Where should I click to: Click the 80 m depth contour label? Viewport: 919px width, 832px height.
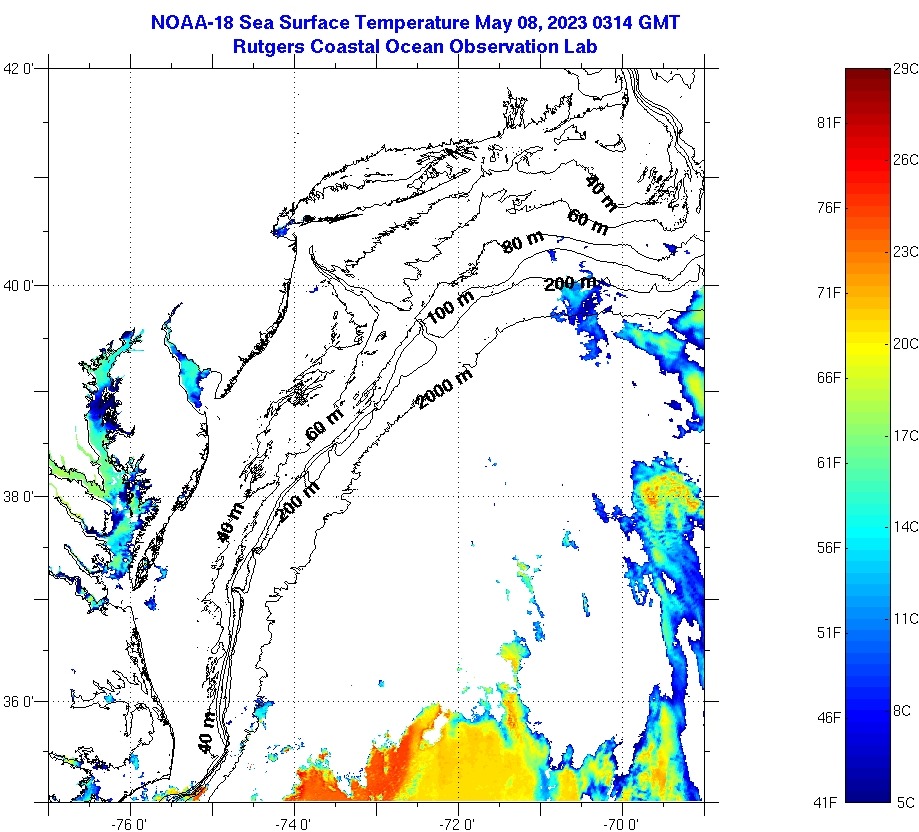(x=523, y=241)
